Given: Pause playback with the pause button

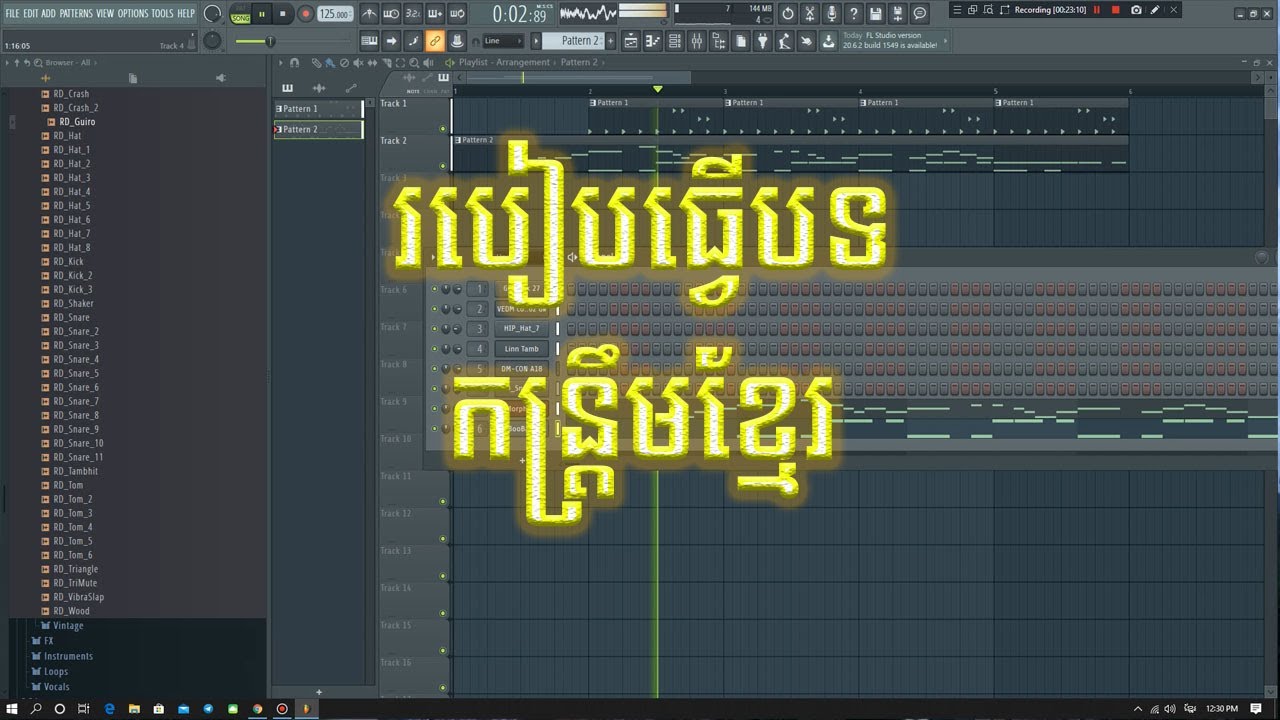Looking at the screenshot, I should 262,14.
